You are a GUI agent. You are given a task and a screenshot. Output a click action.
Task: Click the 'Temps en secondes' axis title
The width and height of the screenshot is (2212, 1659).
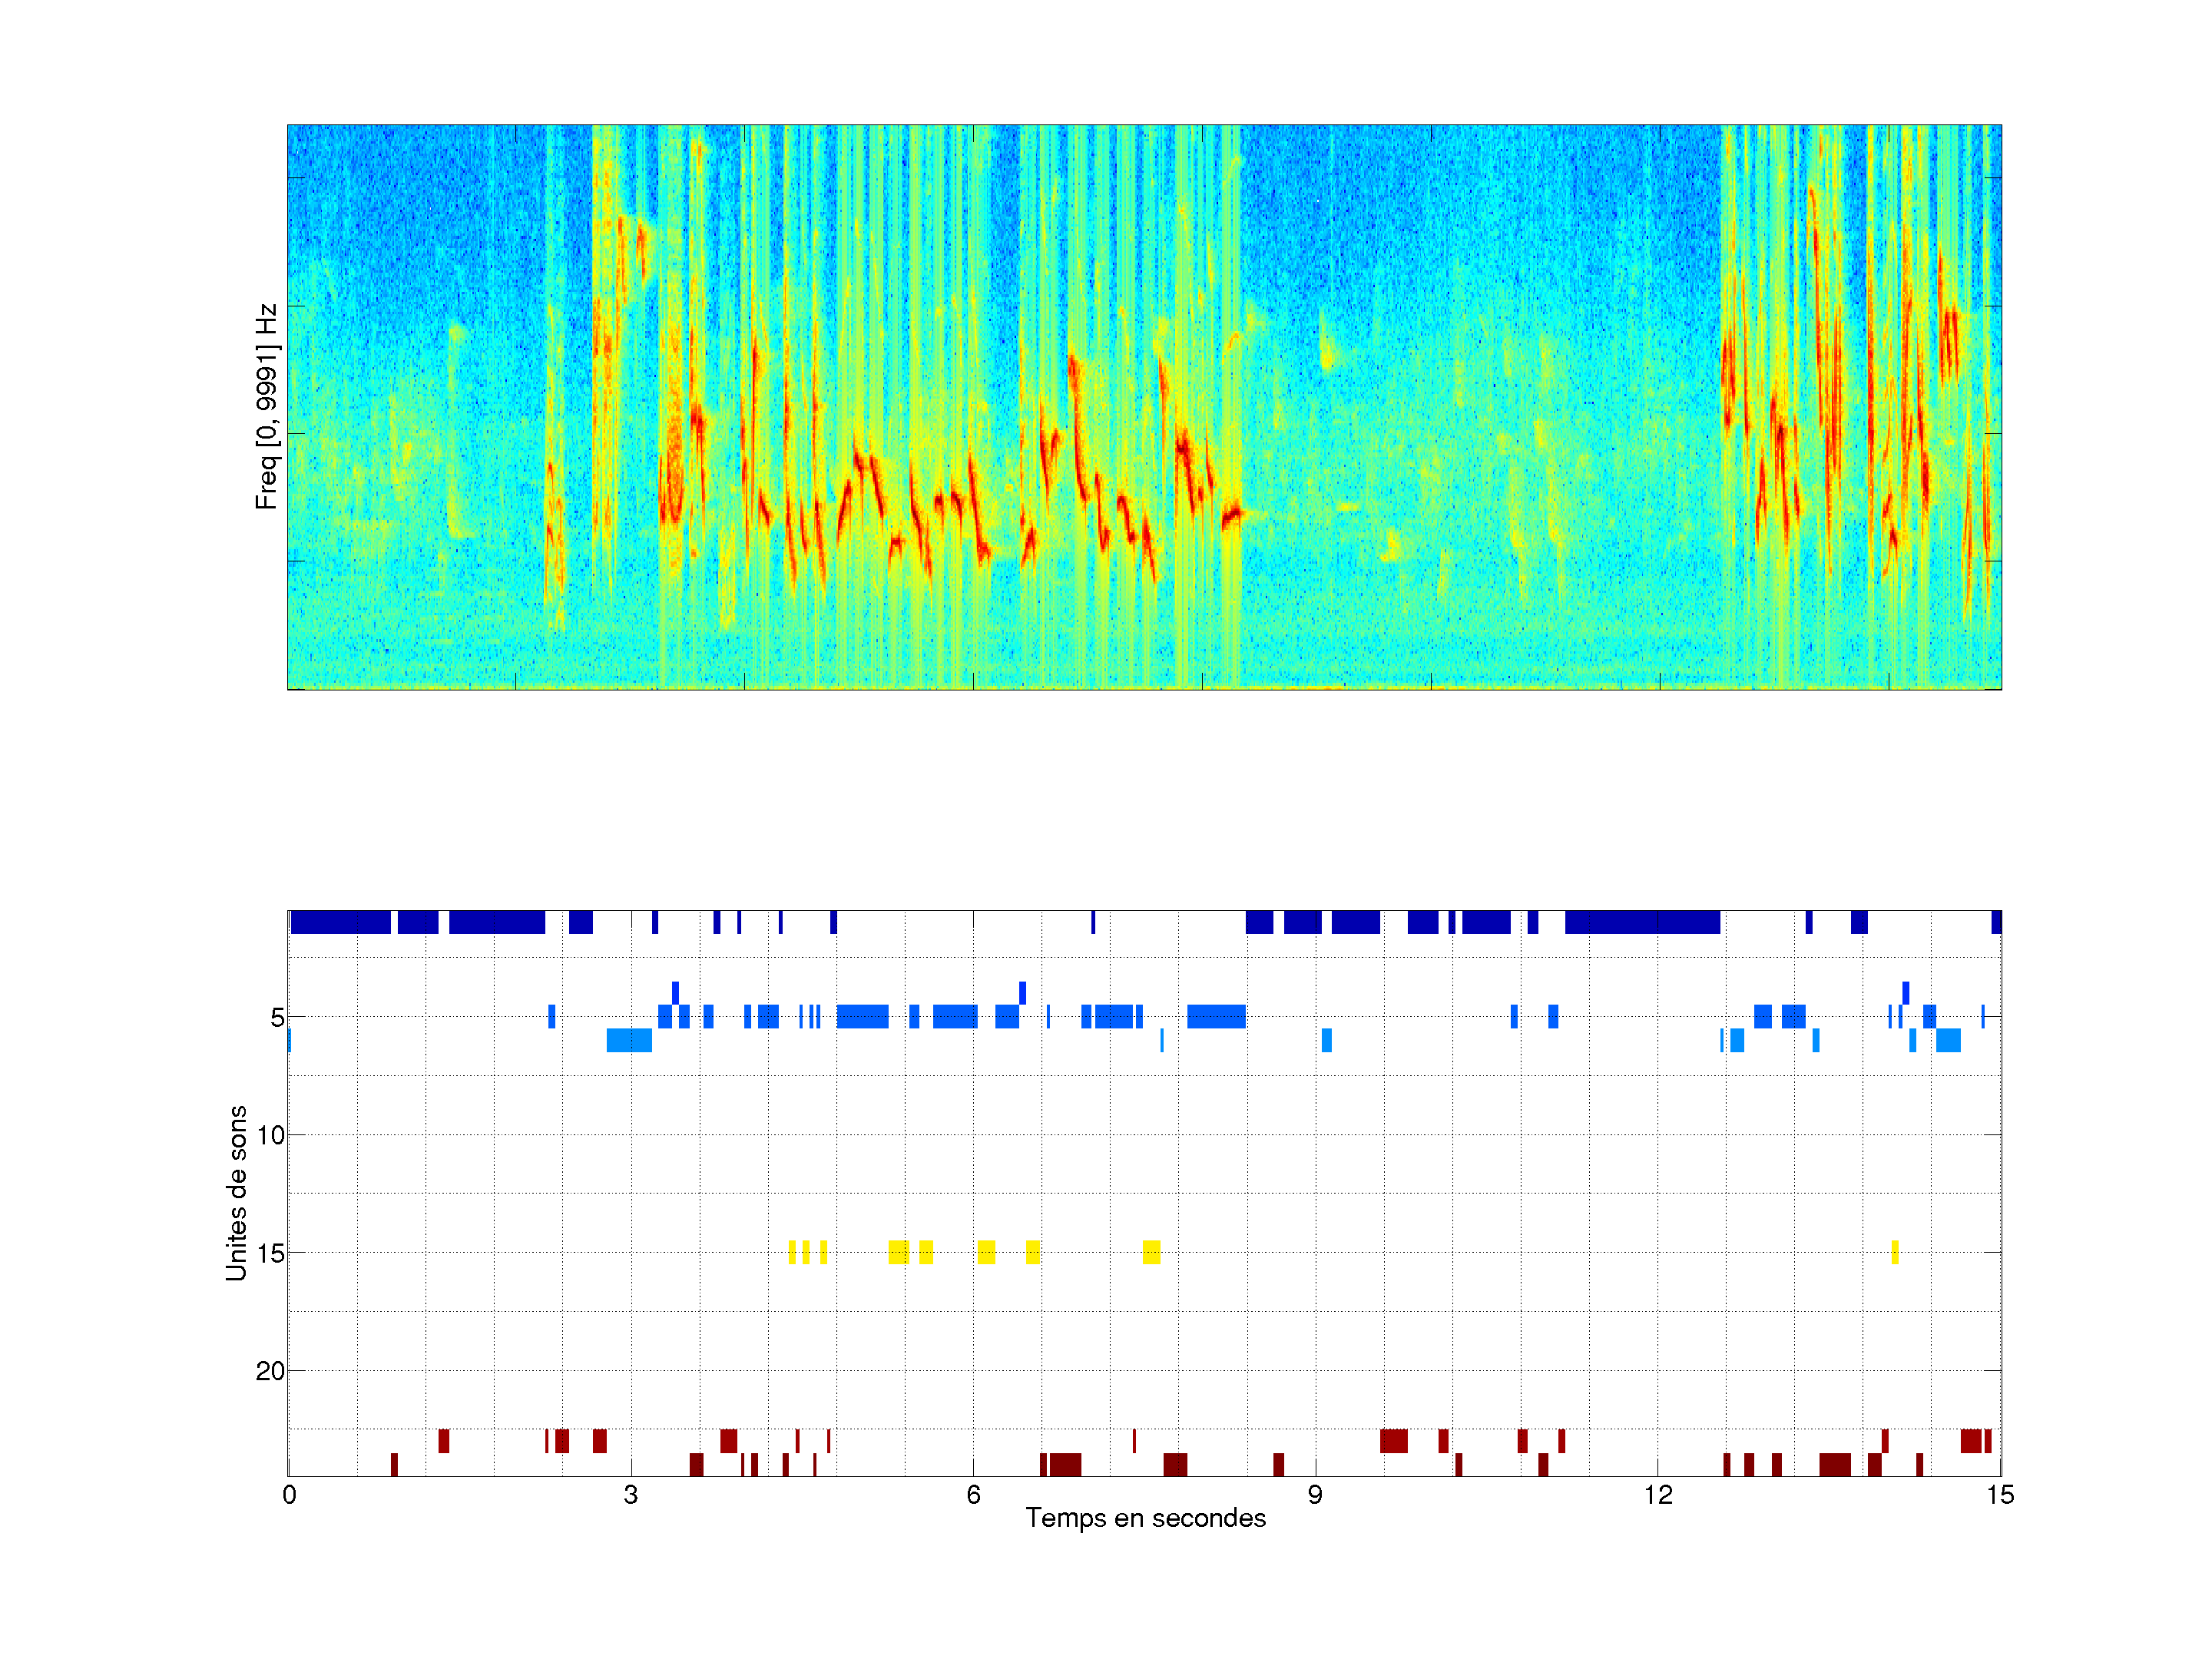pyautogui.click(x=1145, y=1518)
